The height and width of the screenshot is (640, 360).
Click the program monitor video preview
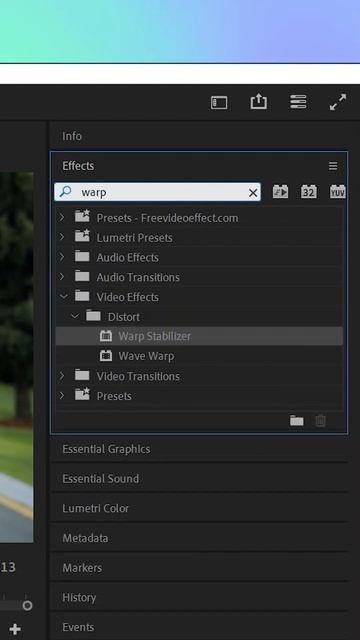point(16,357)
